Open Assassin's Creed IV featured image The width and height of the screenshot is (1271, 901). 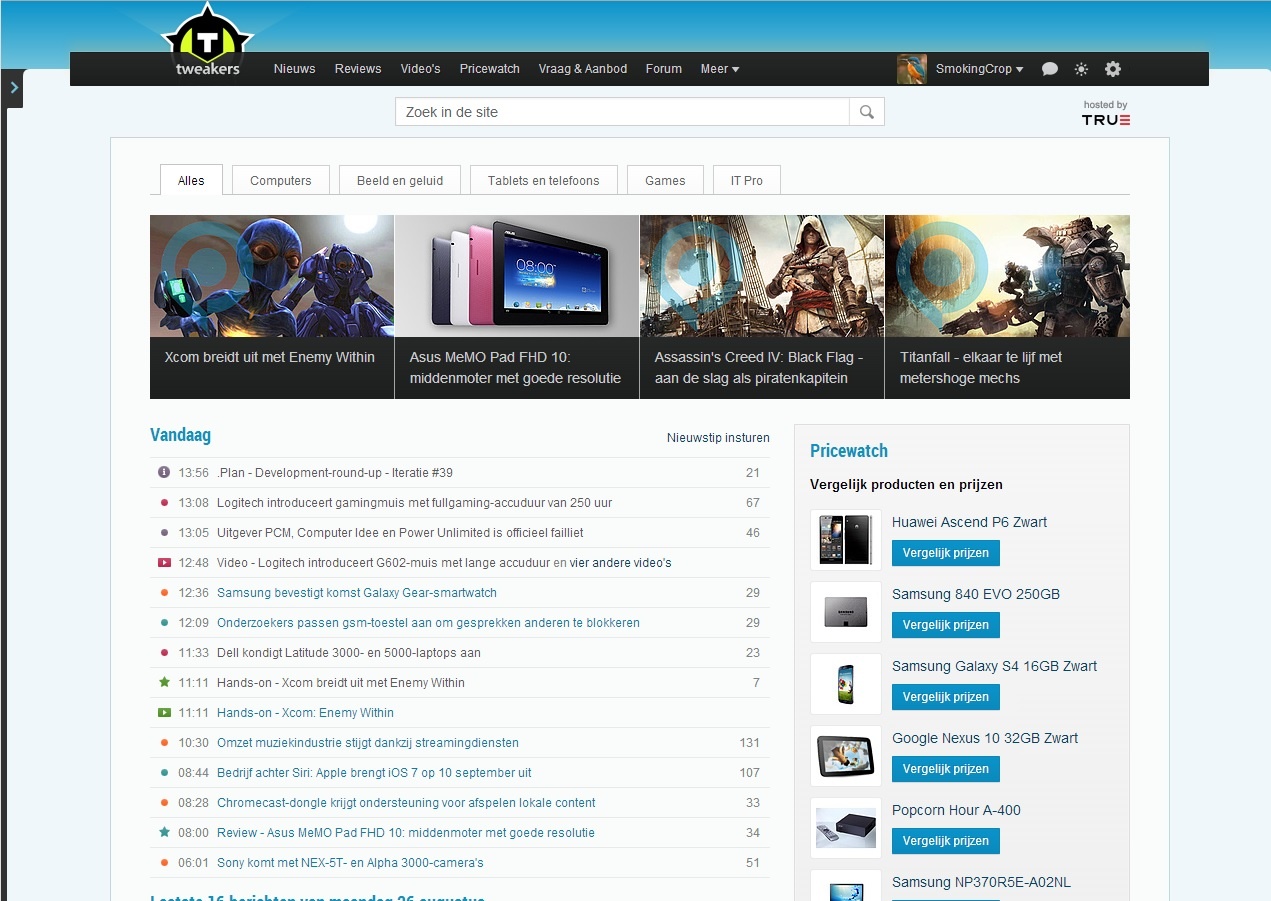click(x=762, y=276)
